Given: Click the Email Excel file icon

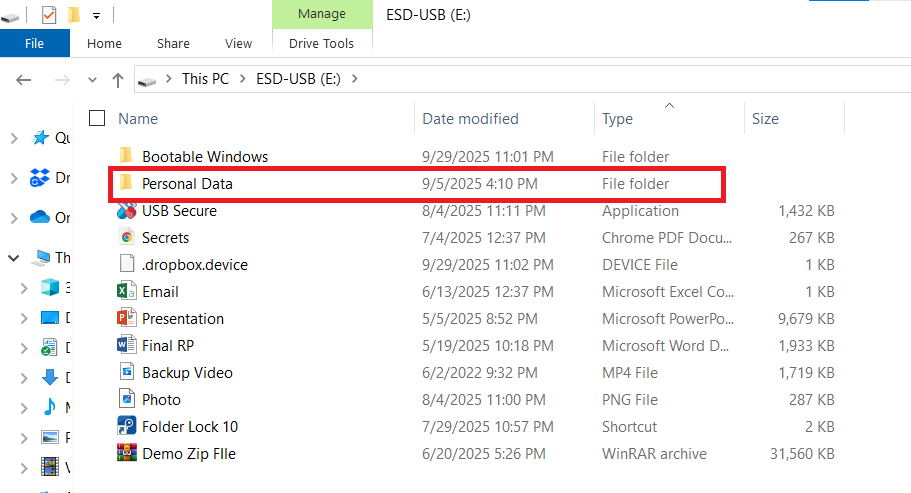Looking at the screenshot, I should 127,291.
